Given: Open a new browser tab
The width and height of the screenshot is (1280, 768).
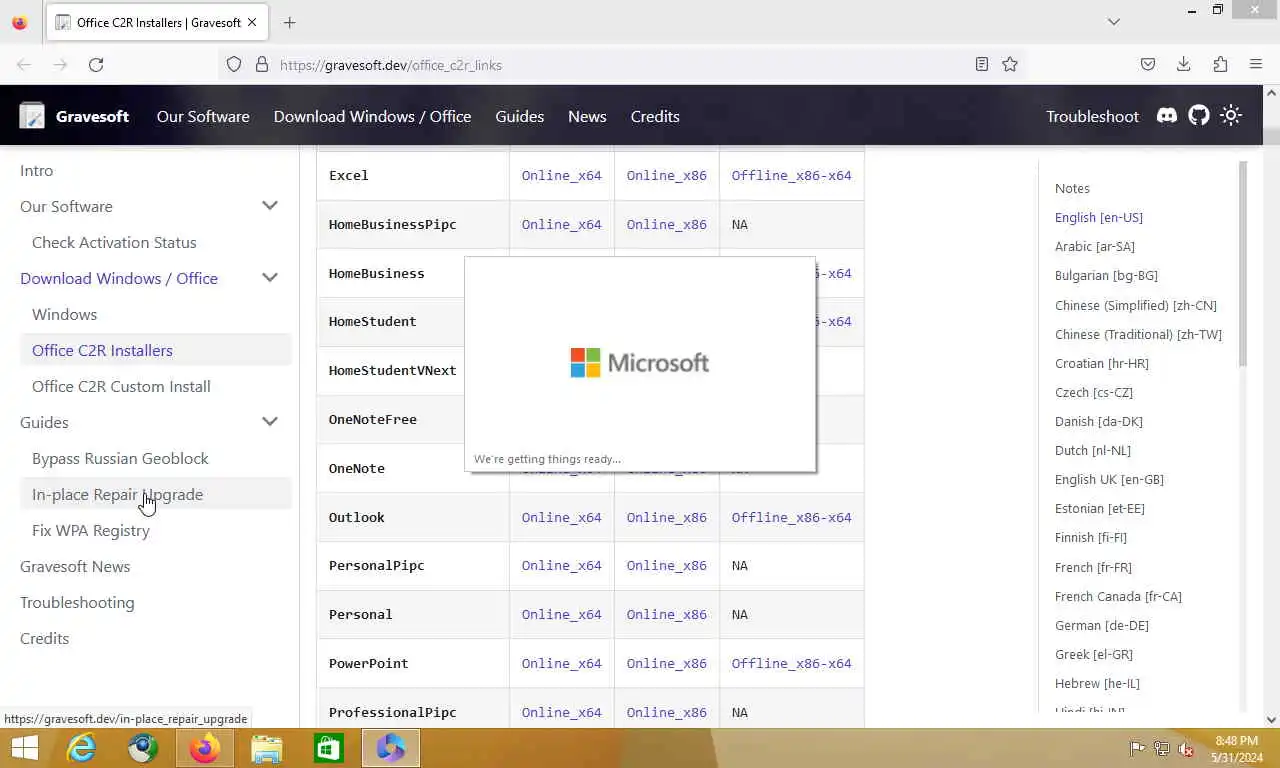Looking at the screenshot, I should pos(290,22).
